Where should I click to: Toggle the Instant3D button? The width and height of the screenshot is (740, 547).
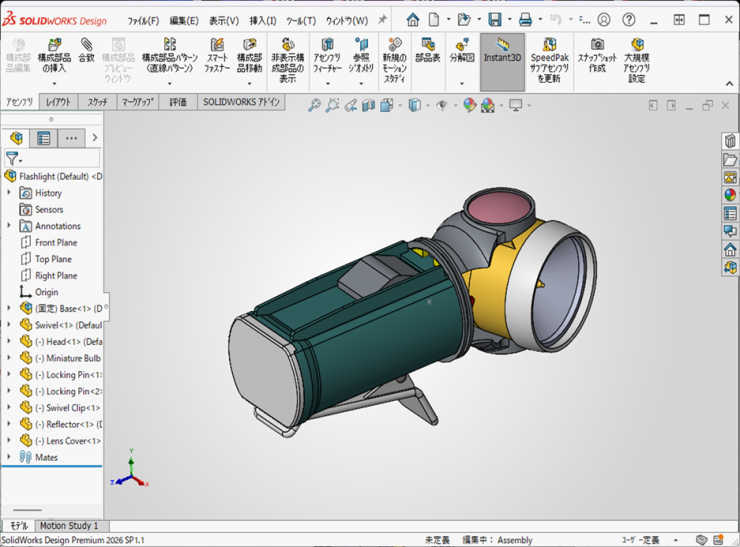point(502,50)
